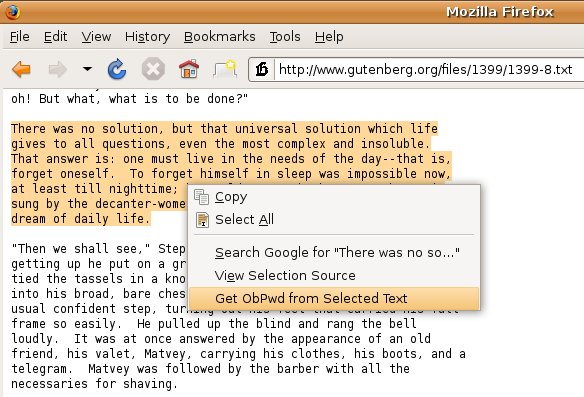Choose View Selection Source

[x=334, y=276]
